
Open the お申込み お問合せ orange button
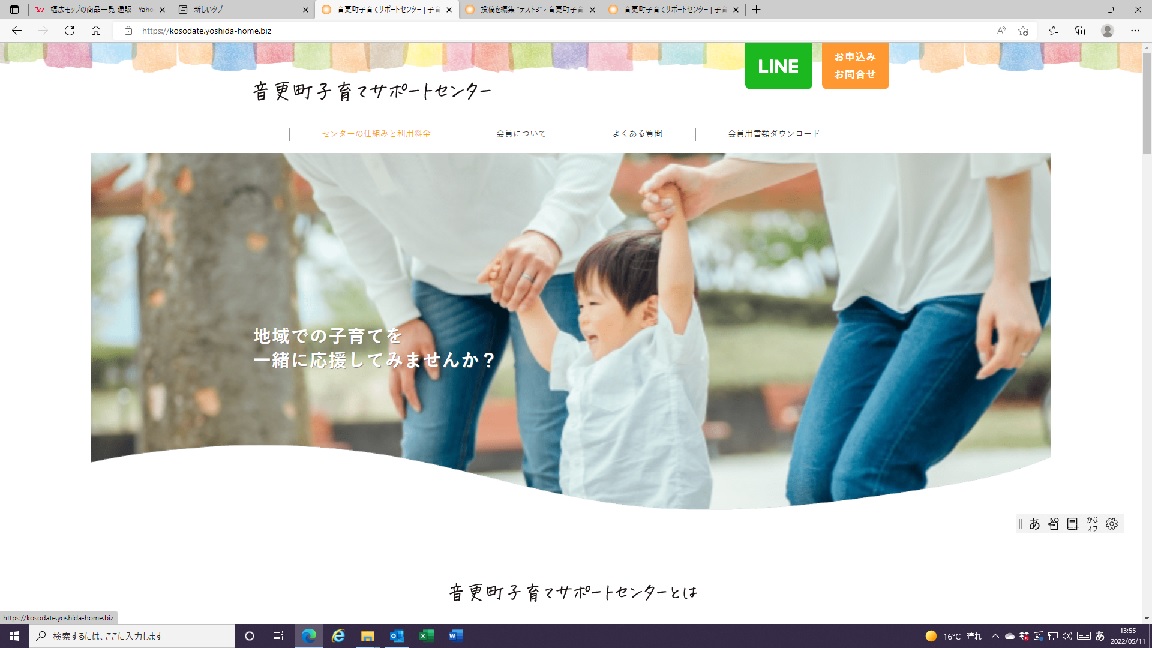855,65
